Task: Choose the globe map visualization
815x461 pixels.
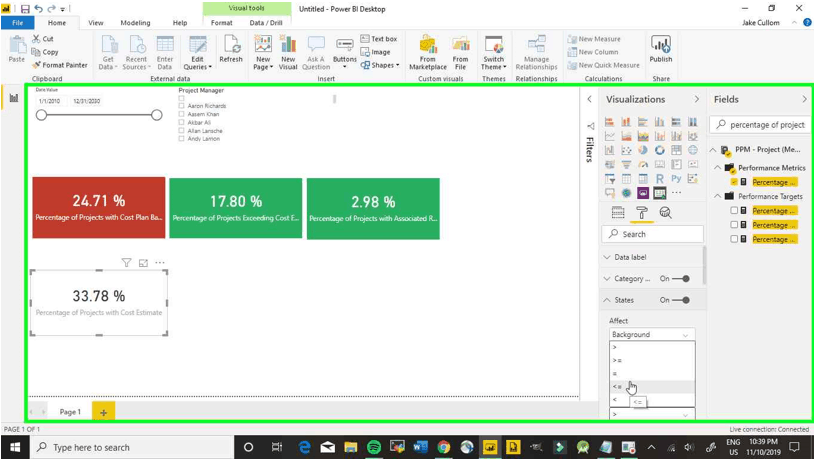Action: (693, 150)
